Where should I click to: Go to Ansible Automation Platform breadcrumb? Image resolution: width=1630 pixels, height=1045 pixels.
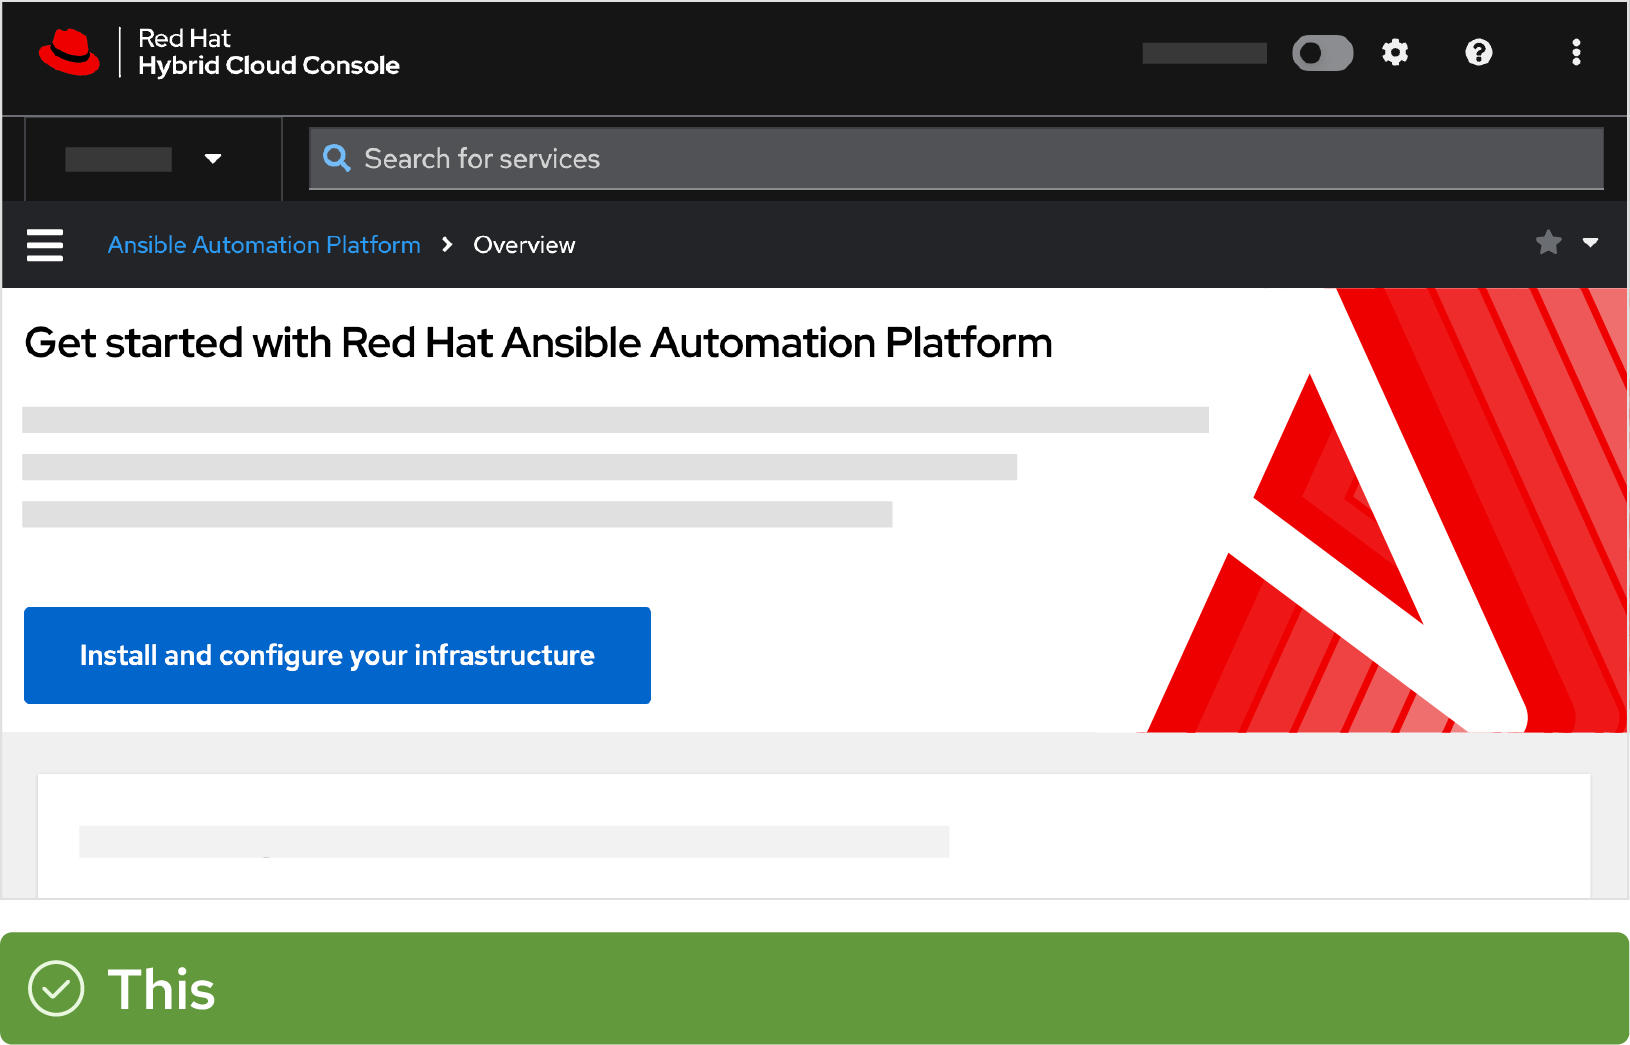(264, 245)
